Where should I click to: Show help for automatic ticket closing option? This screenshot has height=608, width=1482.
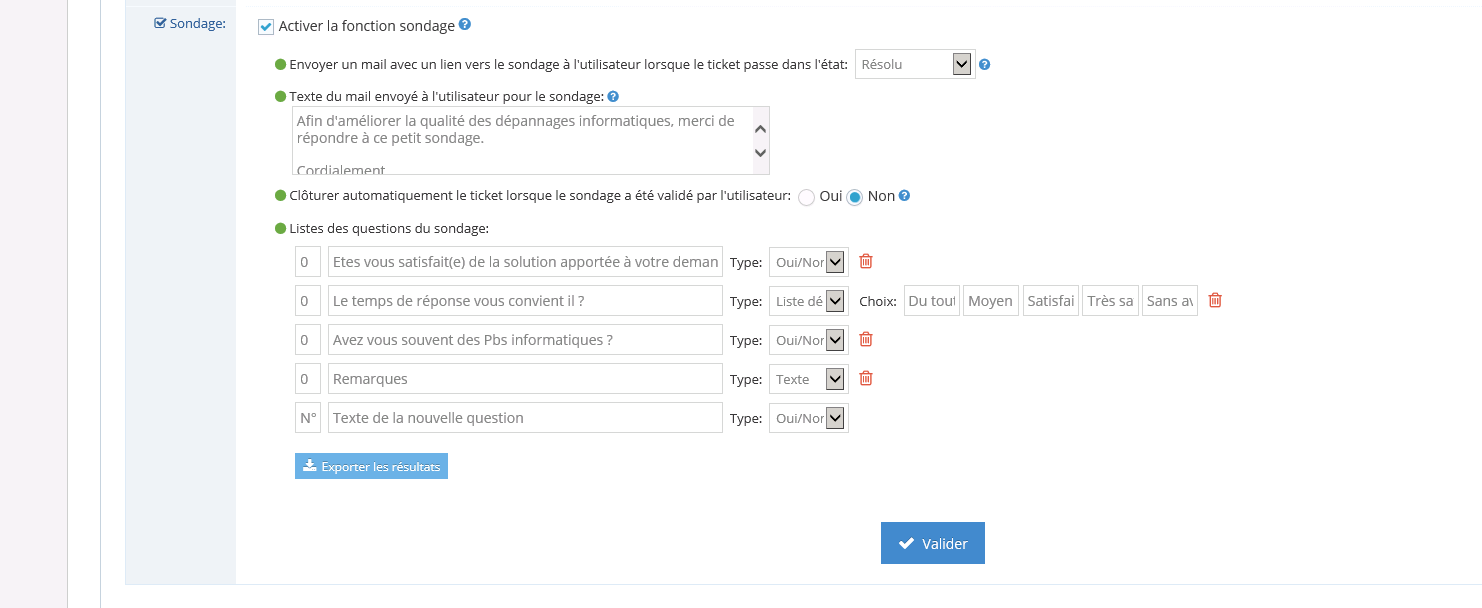[x=904, y=196]
